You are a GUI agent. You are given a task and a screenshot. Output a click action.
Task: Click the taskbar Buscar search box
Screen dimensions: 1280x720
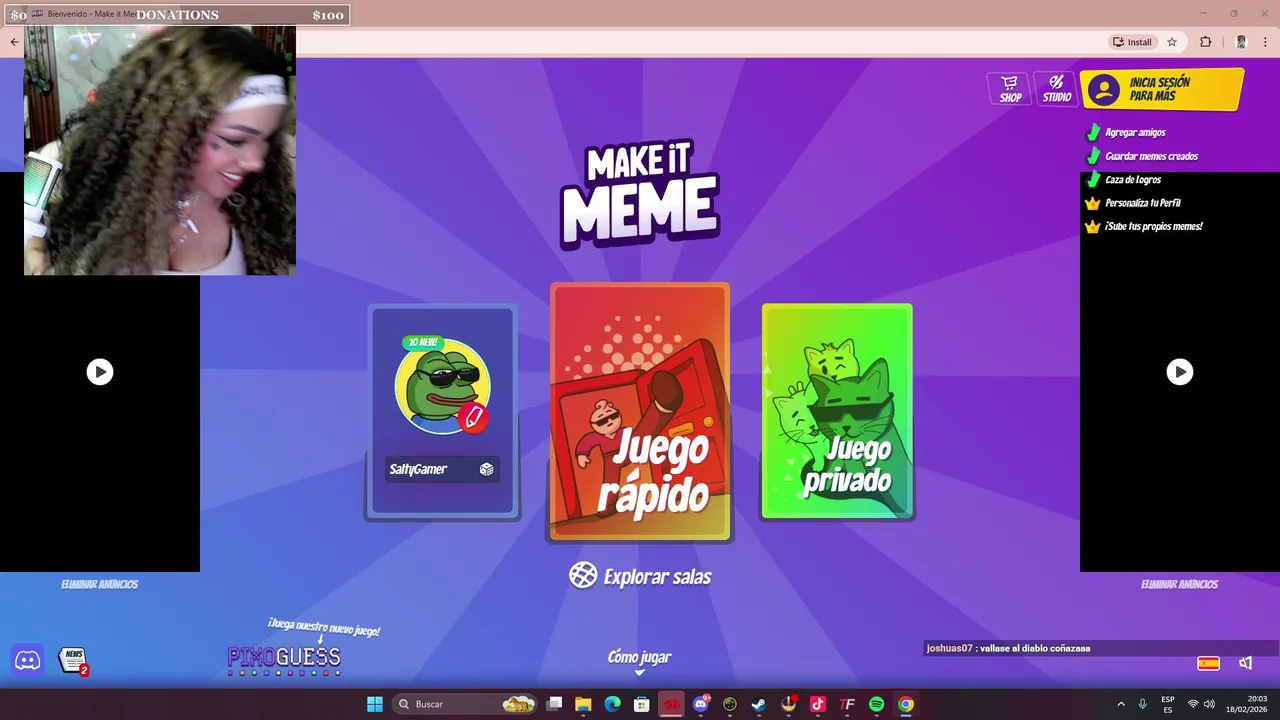click(x=466, y=704)
